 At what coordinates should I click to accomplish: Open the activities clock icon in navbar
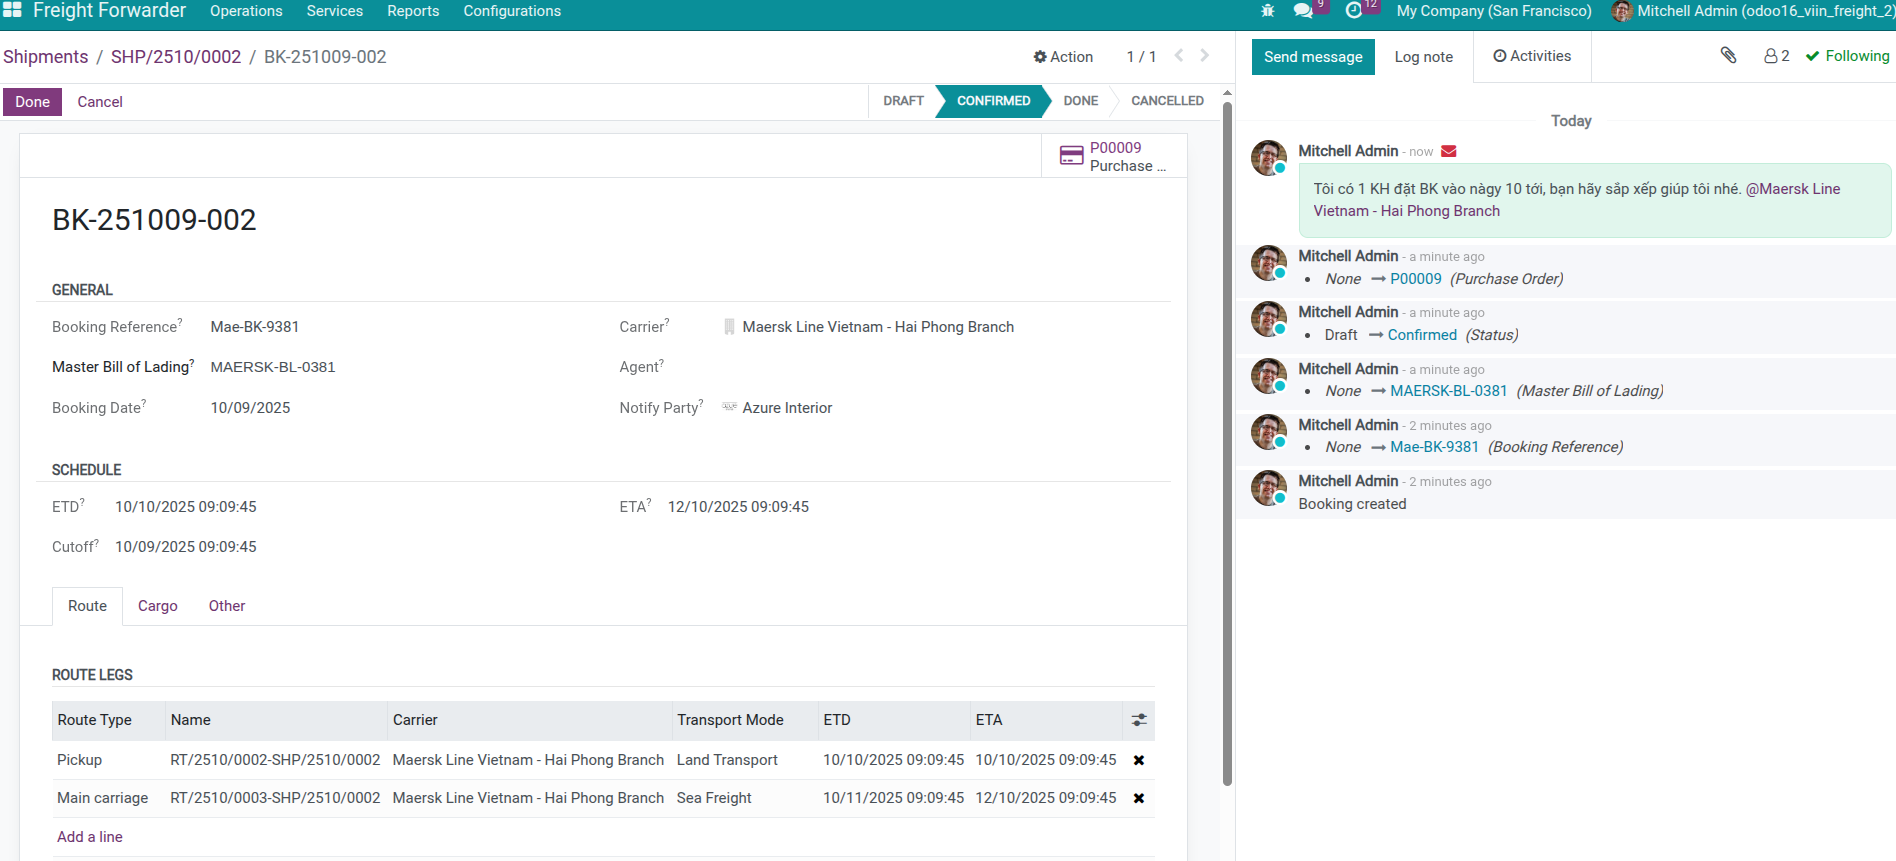1354,11
